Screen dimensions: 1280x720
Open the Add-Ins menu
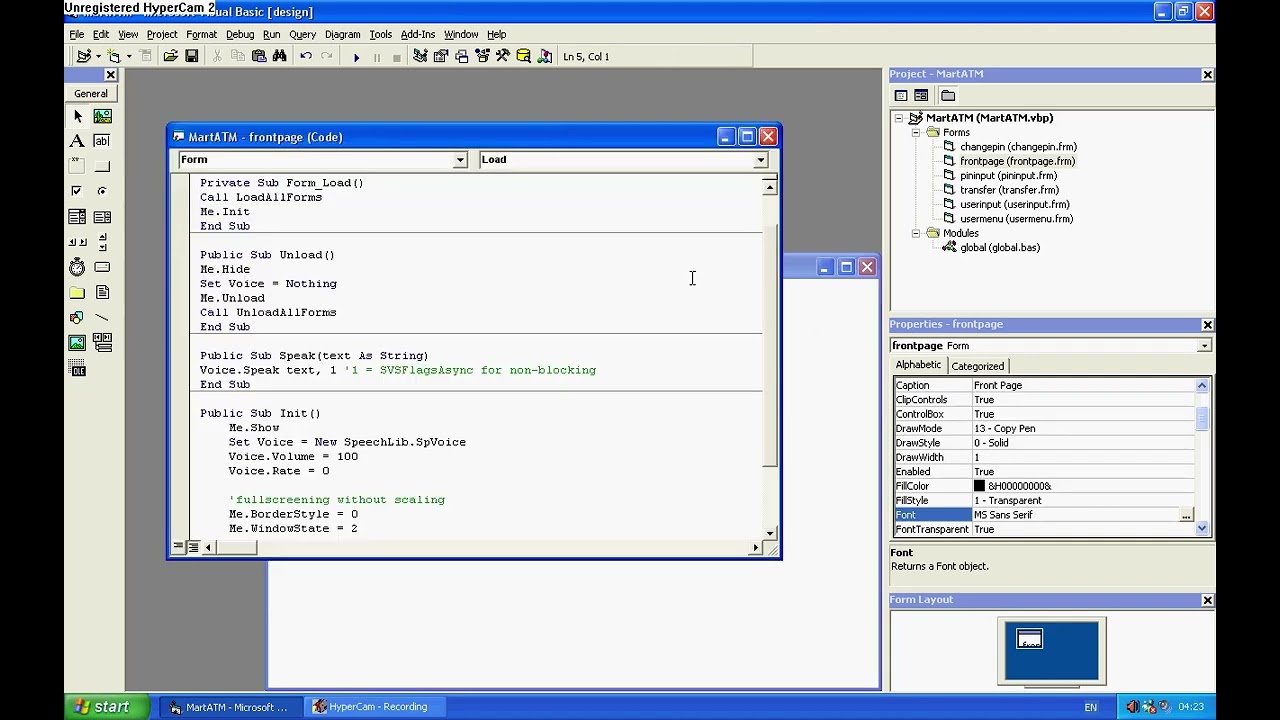[418, 35]
